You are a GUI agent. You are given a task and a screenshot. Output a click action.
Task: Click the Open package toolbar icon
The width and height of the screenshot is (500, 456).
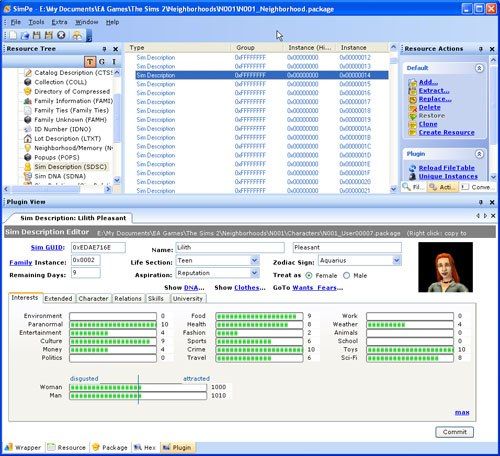(x=25, y=35)
